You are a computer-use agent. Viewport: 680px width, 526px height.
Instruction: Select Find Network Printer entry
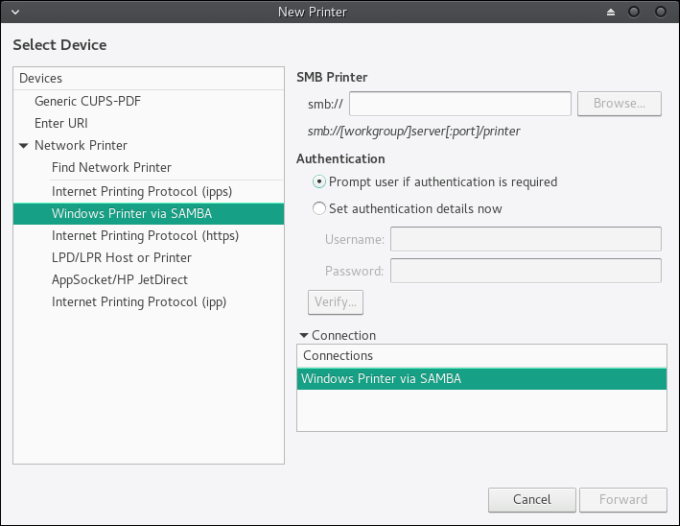coord(111,168)
